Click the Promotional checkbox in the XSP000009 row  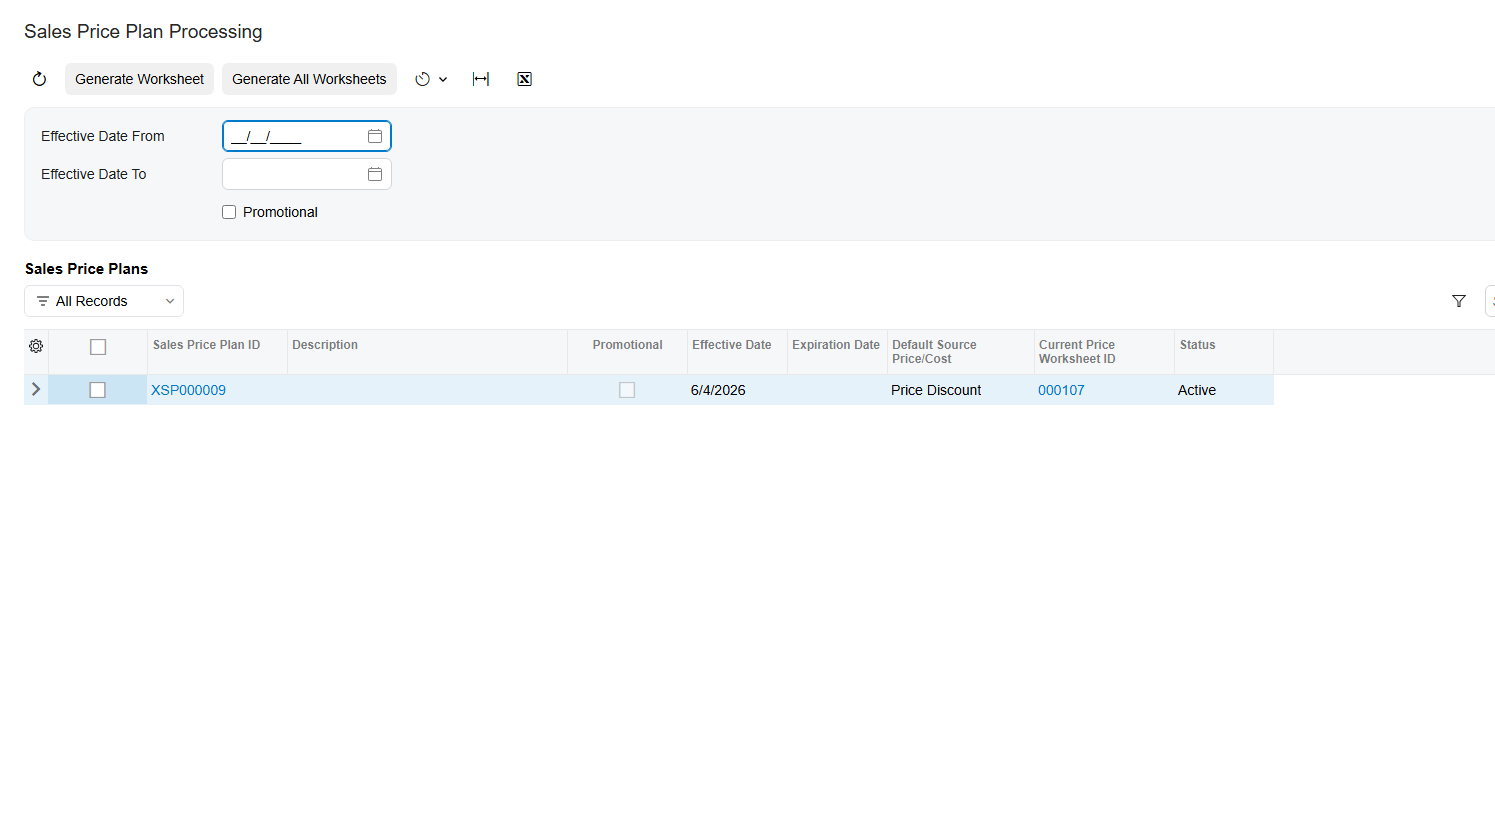coord(627,390)
